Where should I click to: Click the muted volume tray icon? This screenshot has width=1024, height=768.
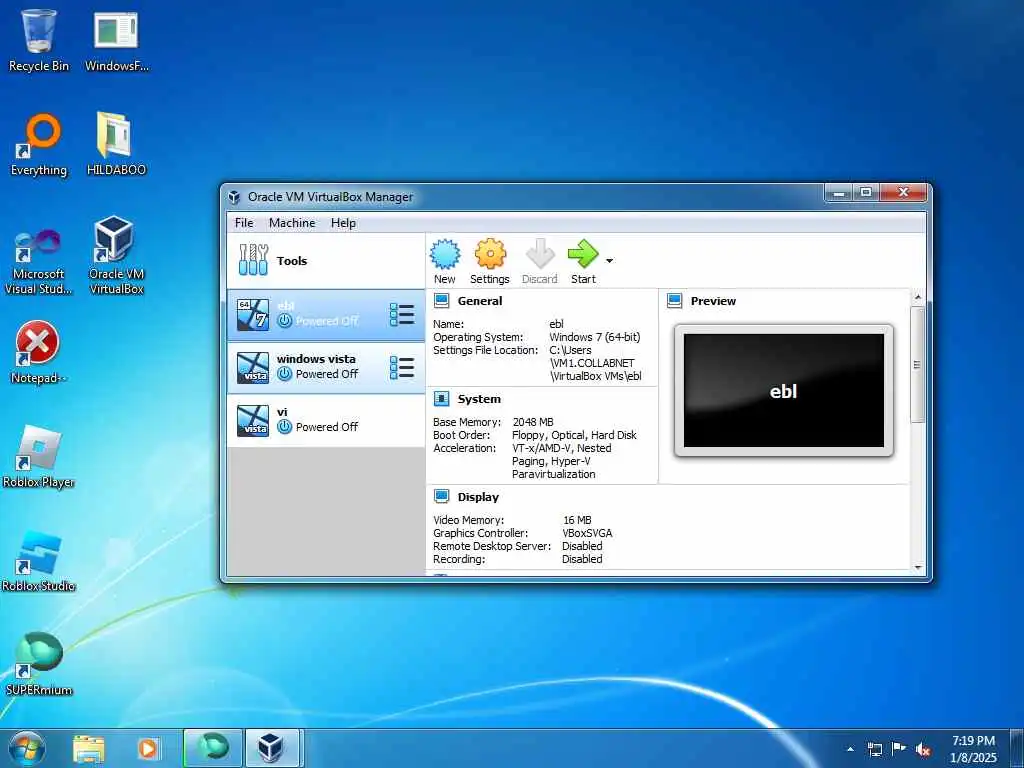923,750
